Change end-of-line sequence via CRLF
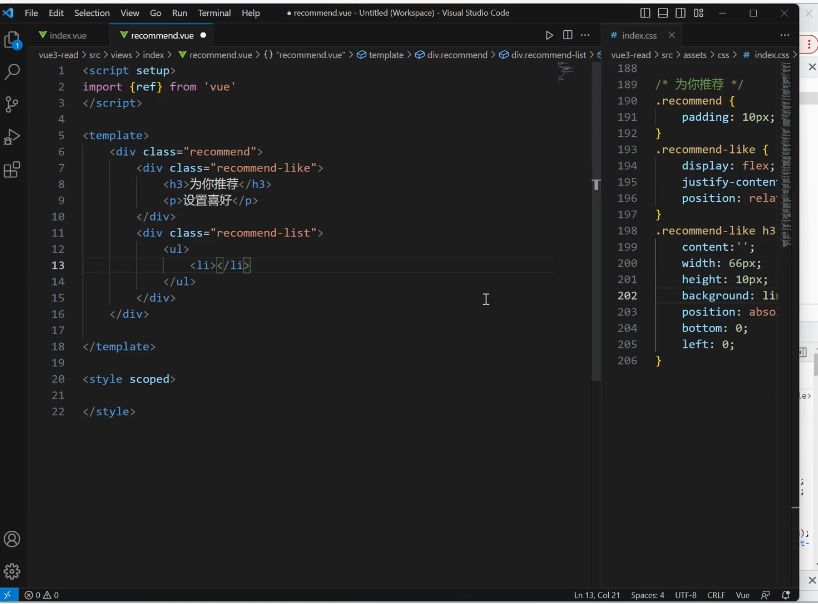Screen dimensions: 818x604 [716, 595]
